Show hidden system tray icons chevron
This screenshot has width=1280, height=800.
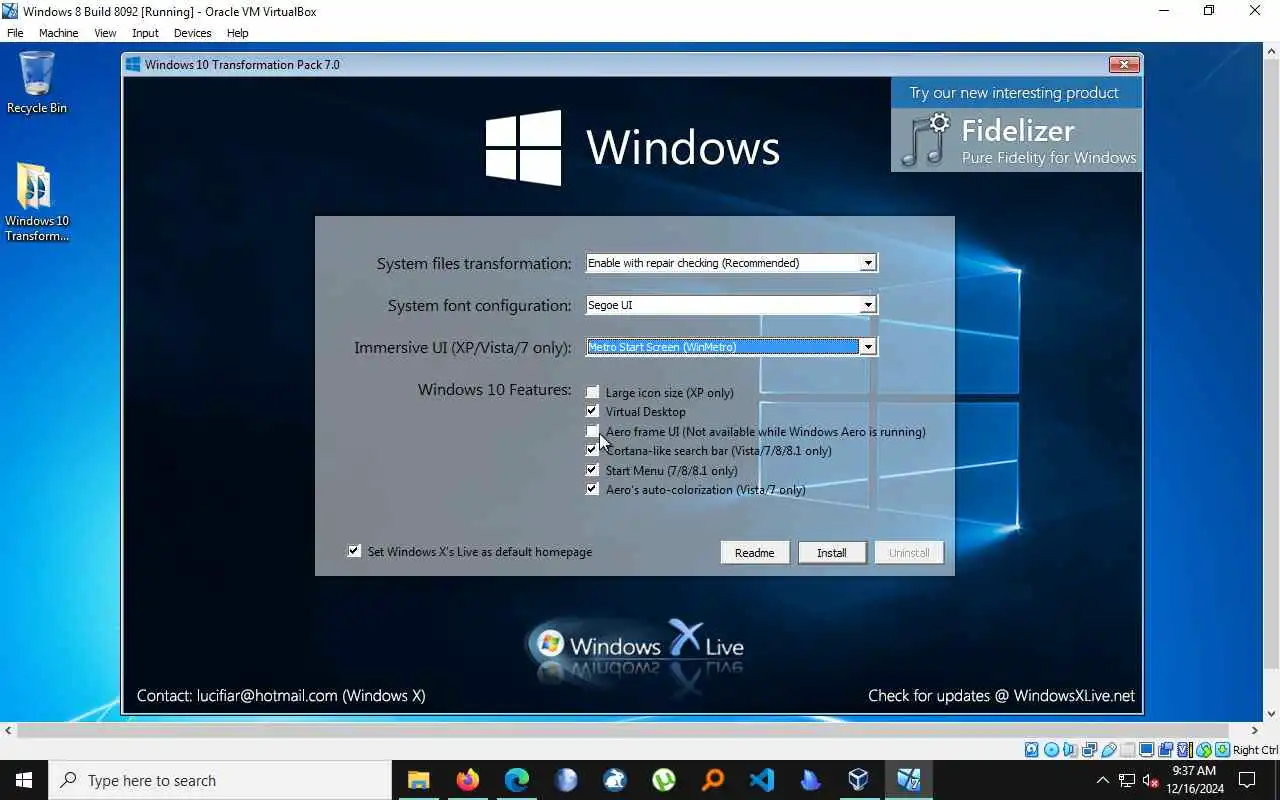pyautogui.click(x=1103, y=780)
